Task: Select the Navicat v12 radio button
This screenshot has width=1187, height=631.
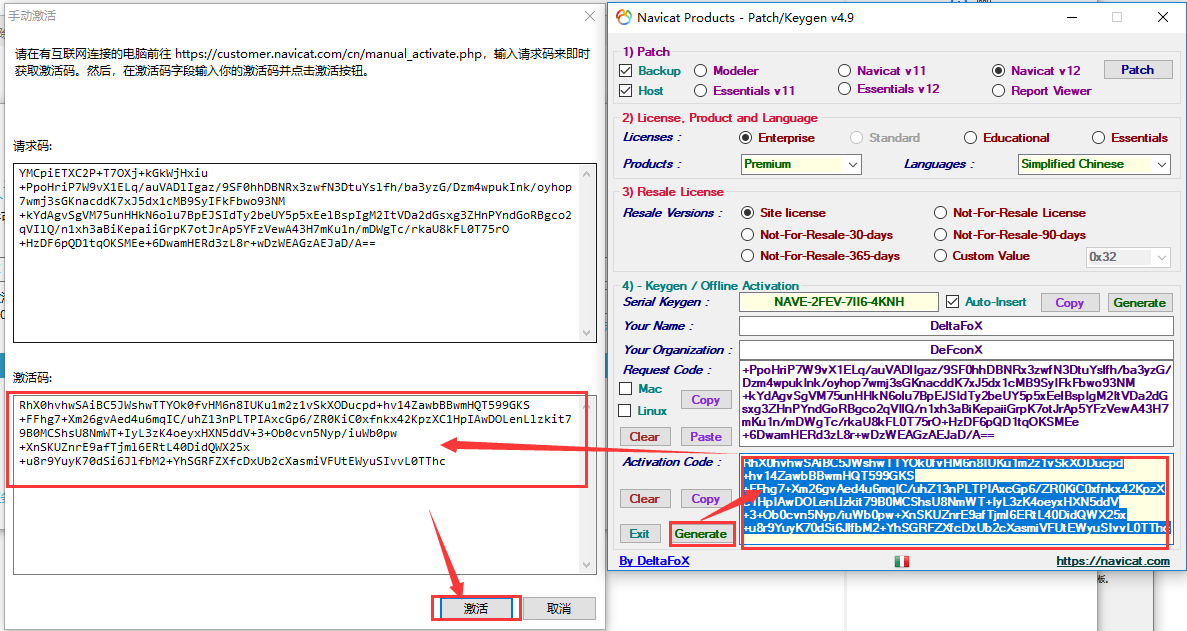Action: tap(999, 70)
